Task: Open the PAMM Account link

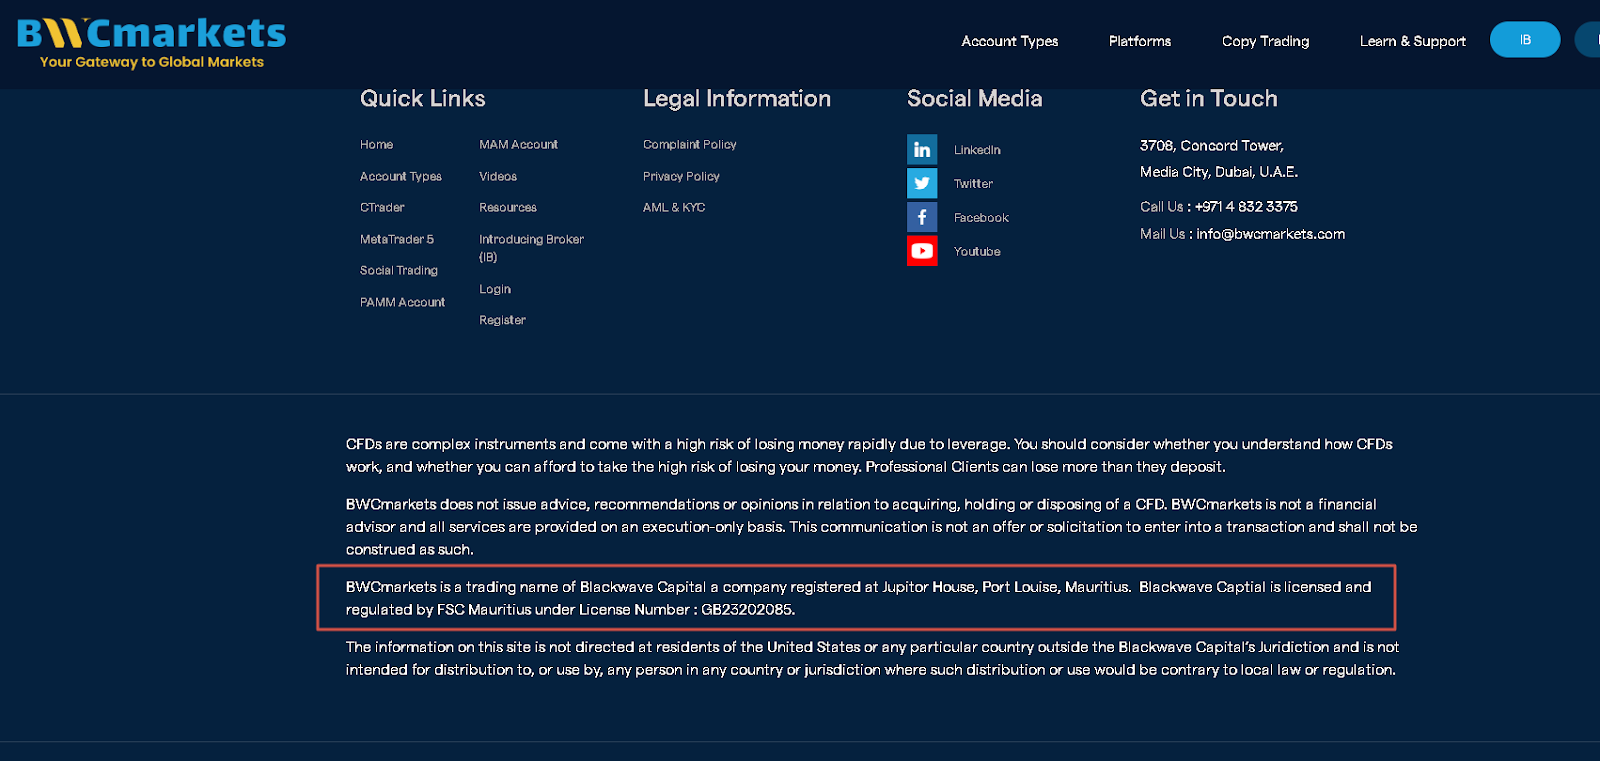Action: click(402, 302)
